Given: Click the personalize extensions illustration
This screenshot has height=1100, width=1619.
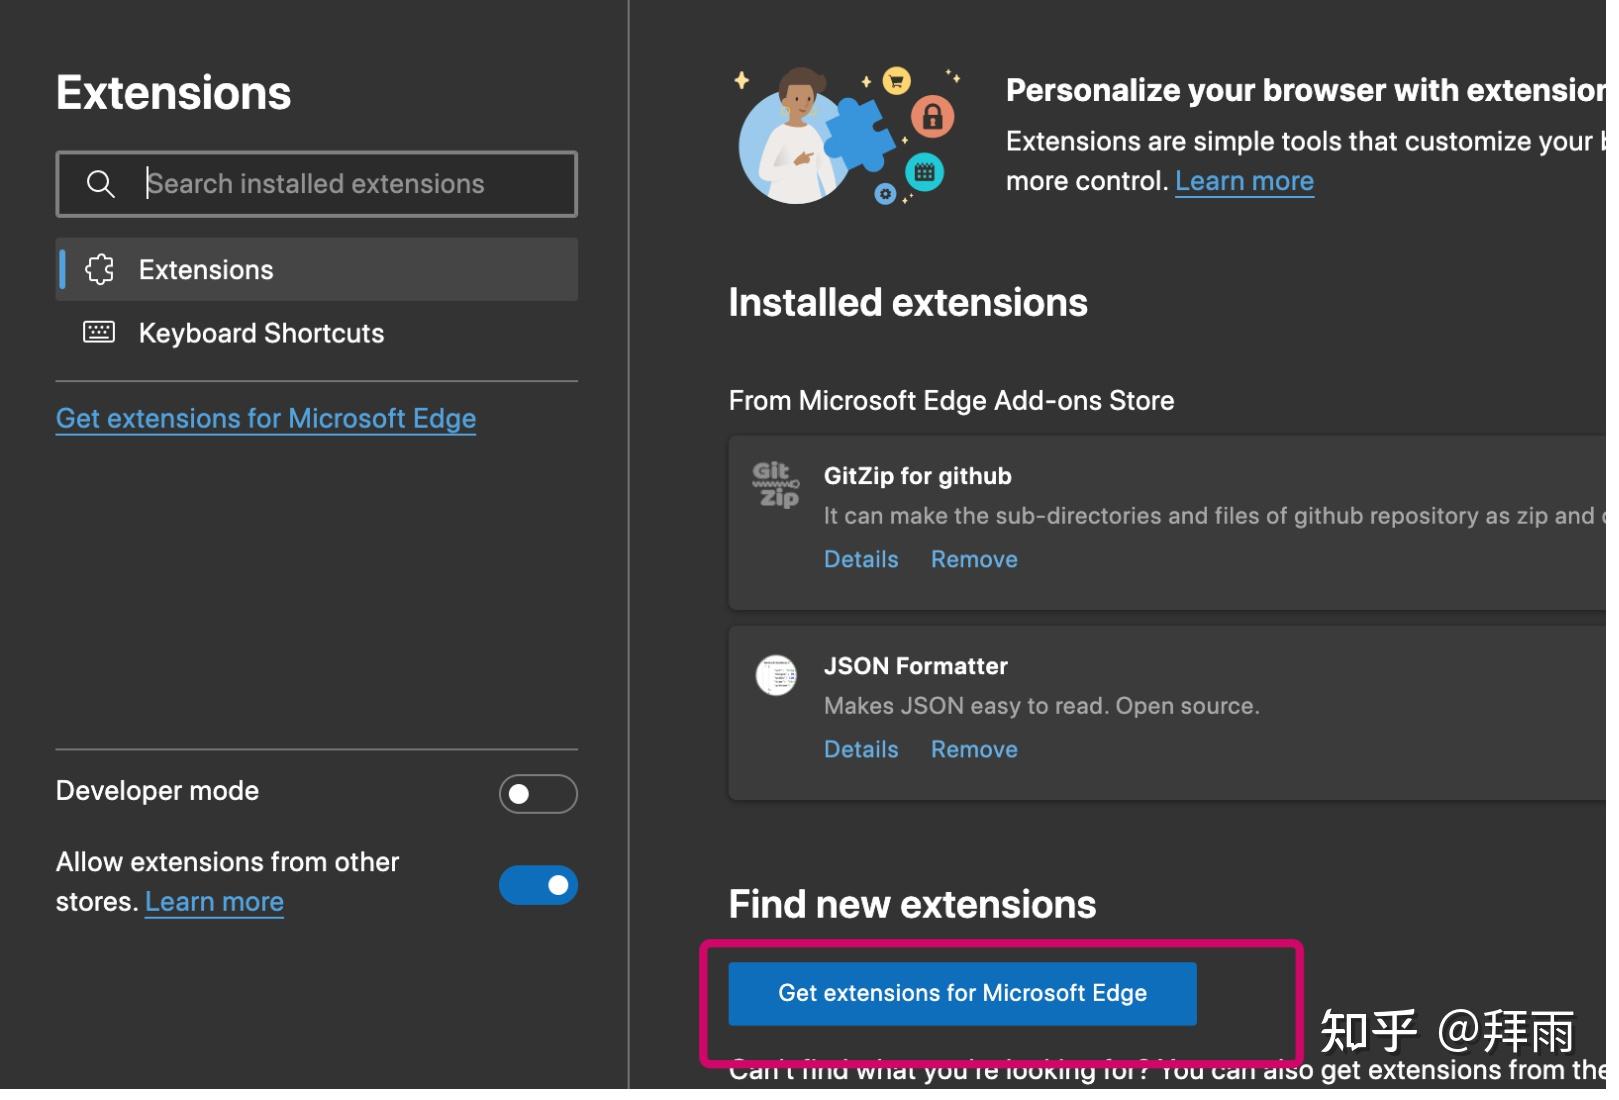Looking at the screenshot, I should tap(845, 135).
